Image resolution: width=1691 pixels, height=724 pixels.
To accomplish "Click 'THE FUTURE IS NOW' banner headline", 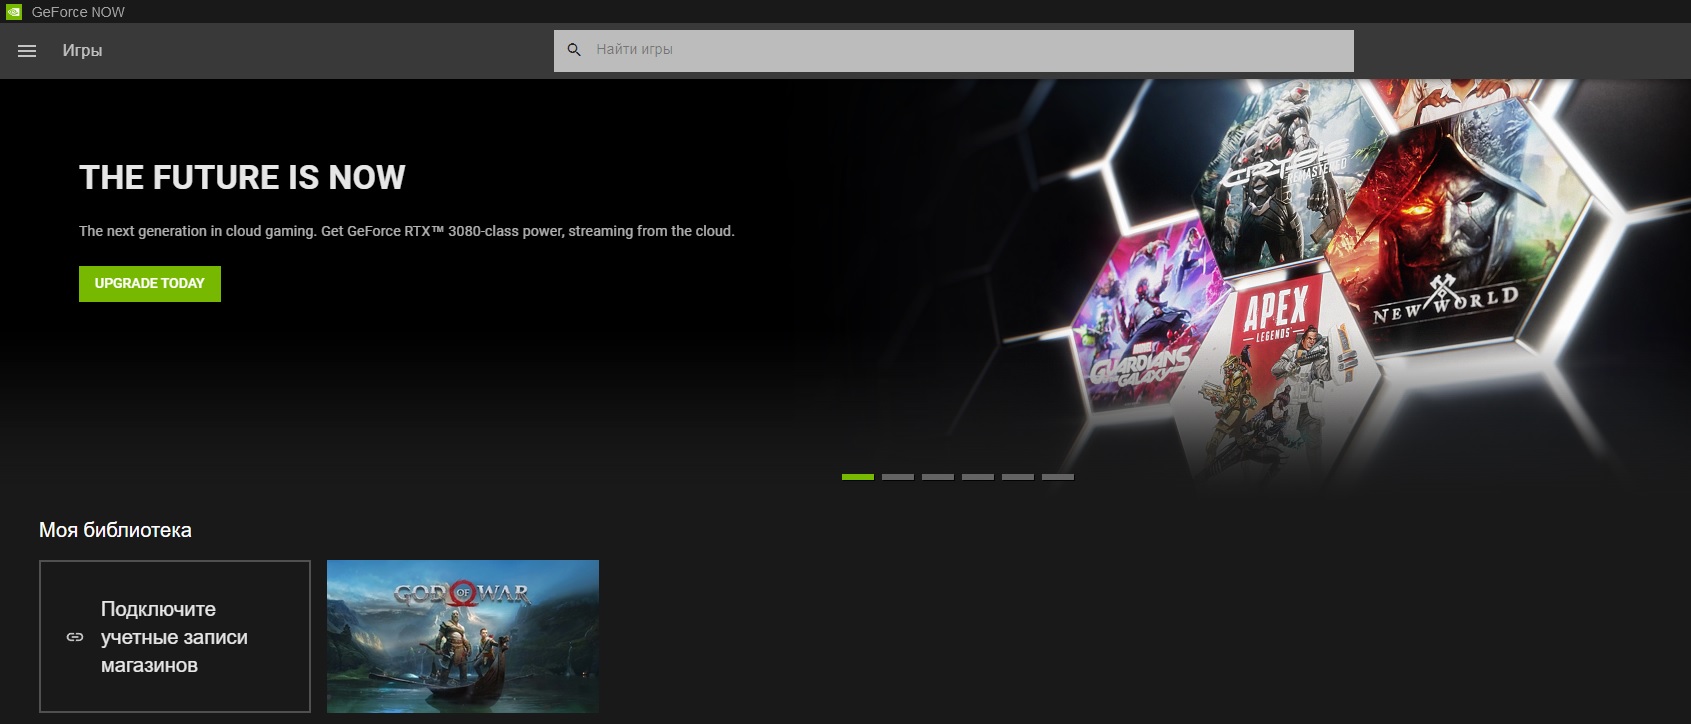I will (x=242, y=177).
